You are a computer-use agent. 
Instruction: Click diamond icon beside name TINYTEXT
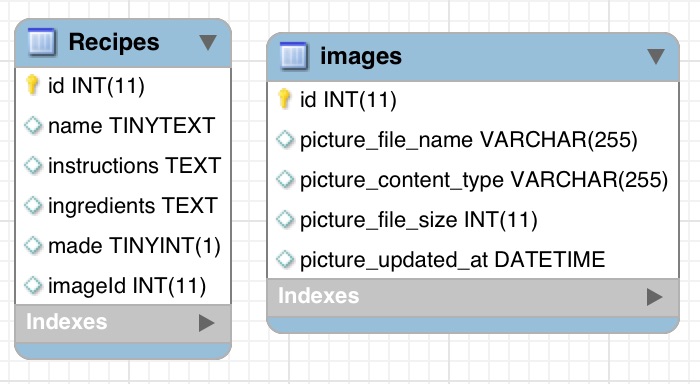point(33,125)
